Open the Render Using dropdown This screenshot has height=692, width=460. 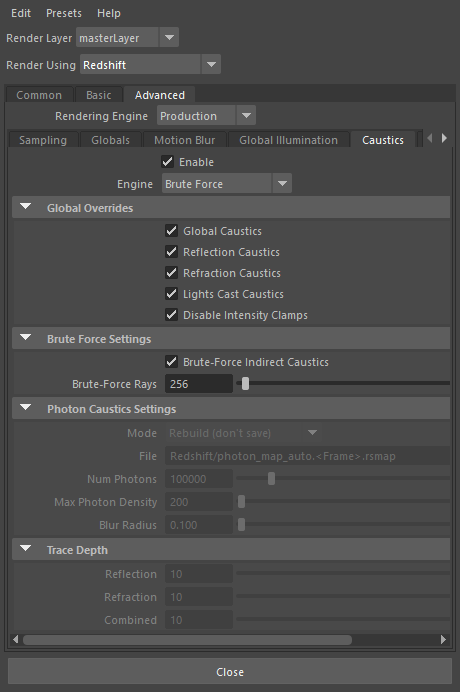pos(150,65)
